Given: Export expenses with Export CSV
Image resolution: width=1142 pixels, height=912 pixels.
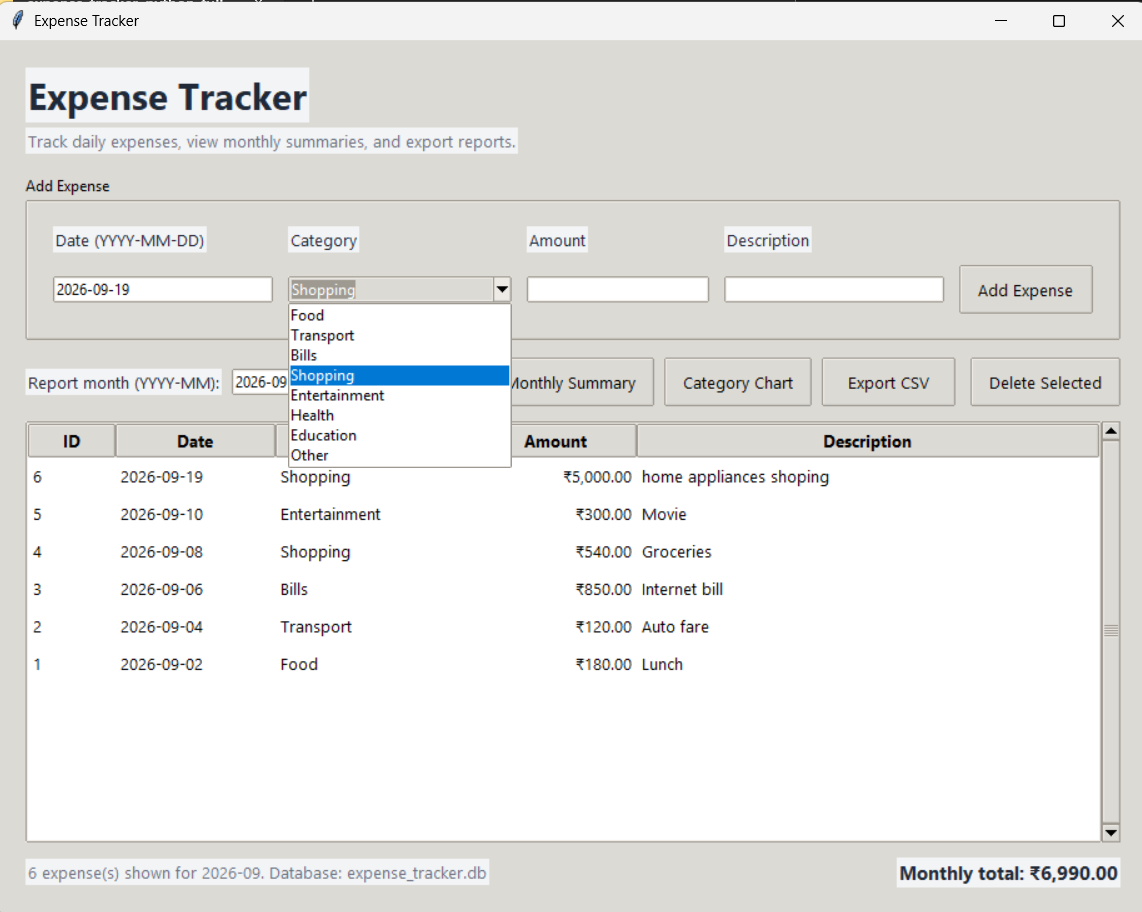Looking at the screenshot, I should coord(889,382).
